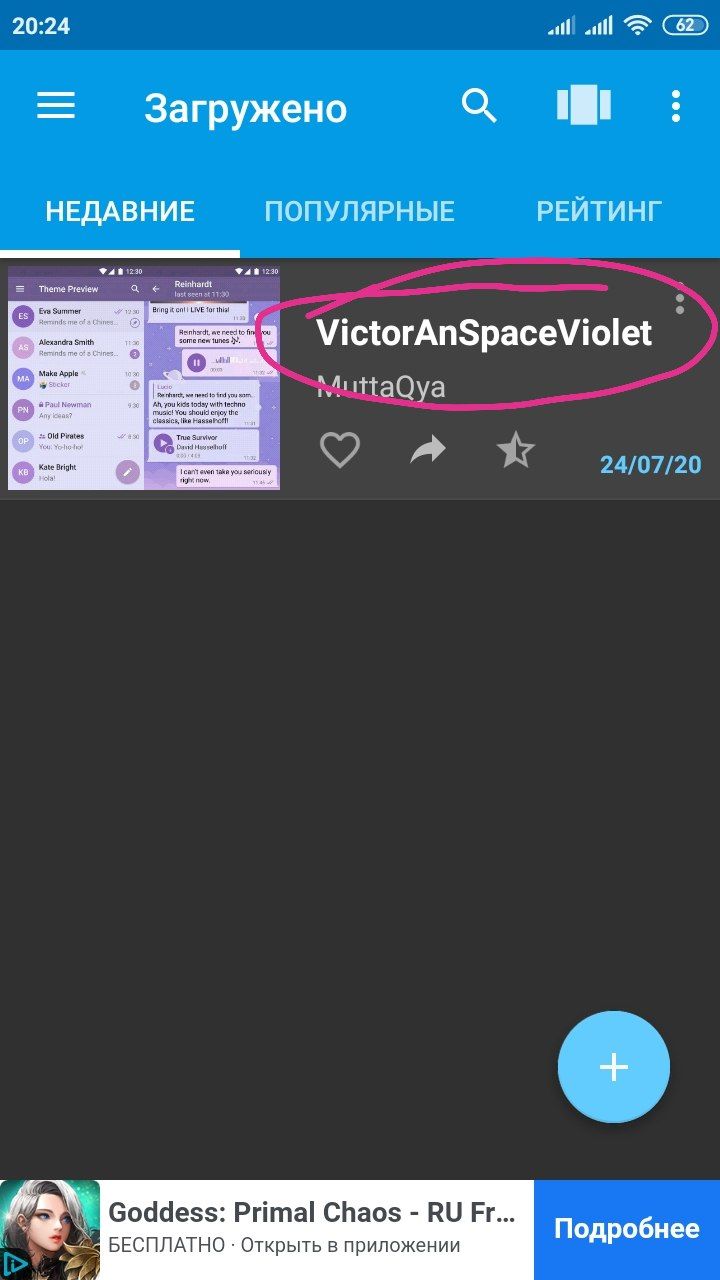Like the theme with the heart icon
Screen dimensions: 720x1280
[339, 451]
